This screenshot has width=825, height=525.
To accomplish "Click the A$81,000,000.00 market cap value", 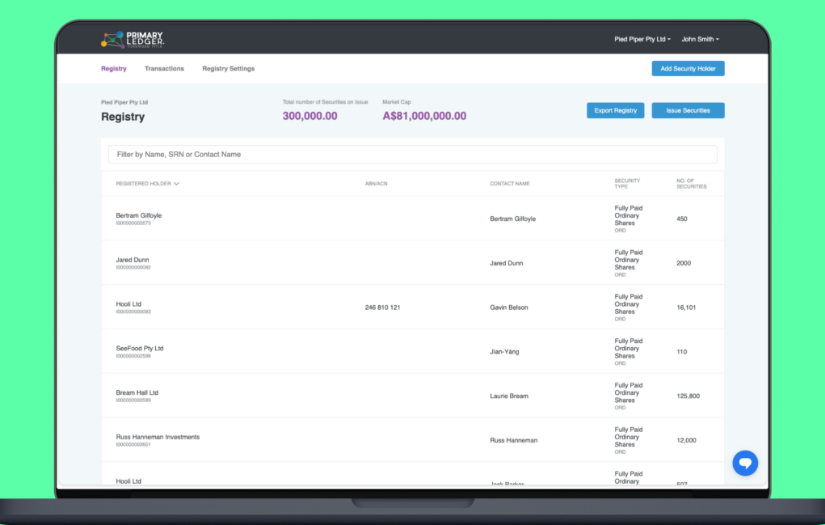I will coord(424,116).
